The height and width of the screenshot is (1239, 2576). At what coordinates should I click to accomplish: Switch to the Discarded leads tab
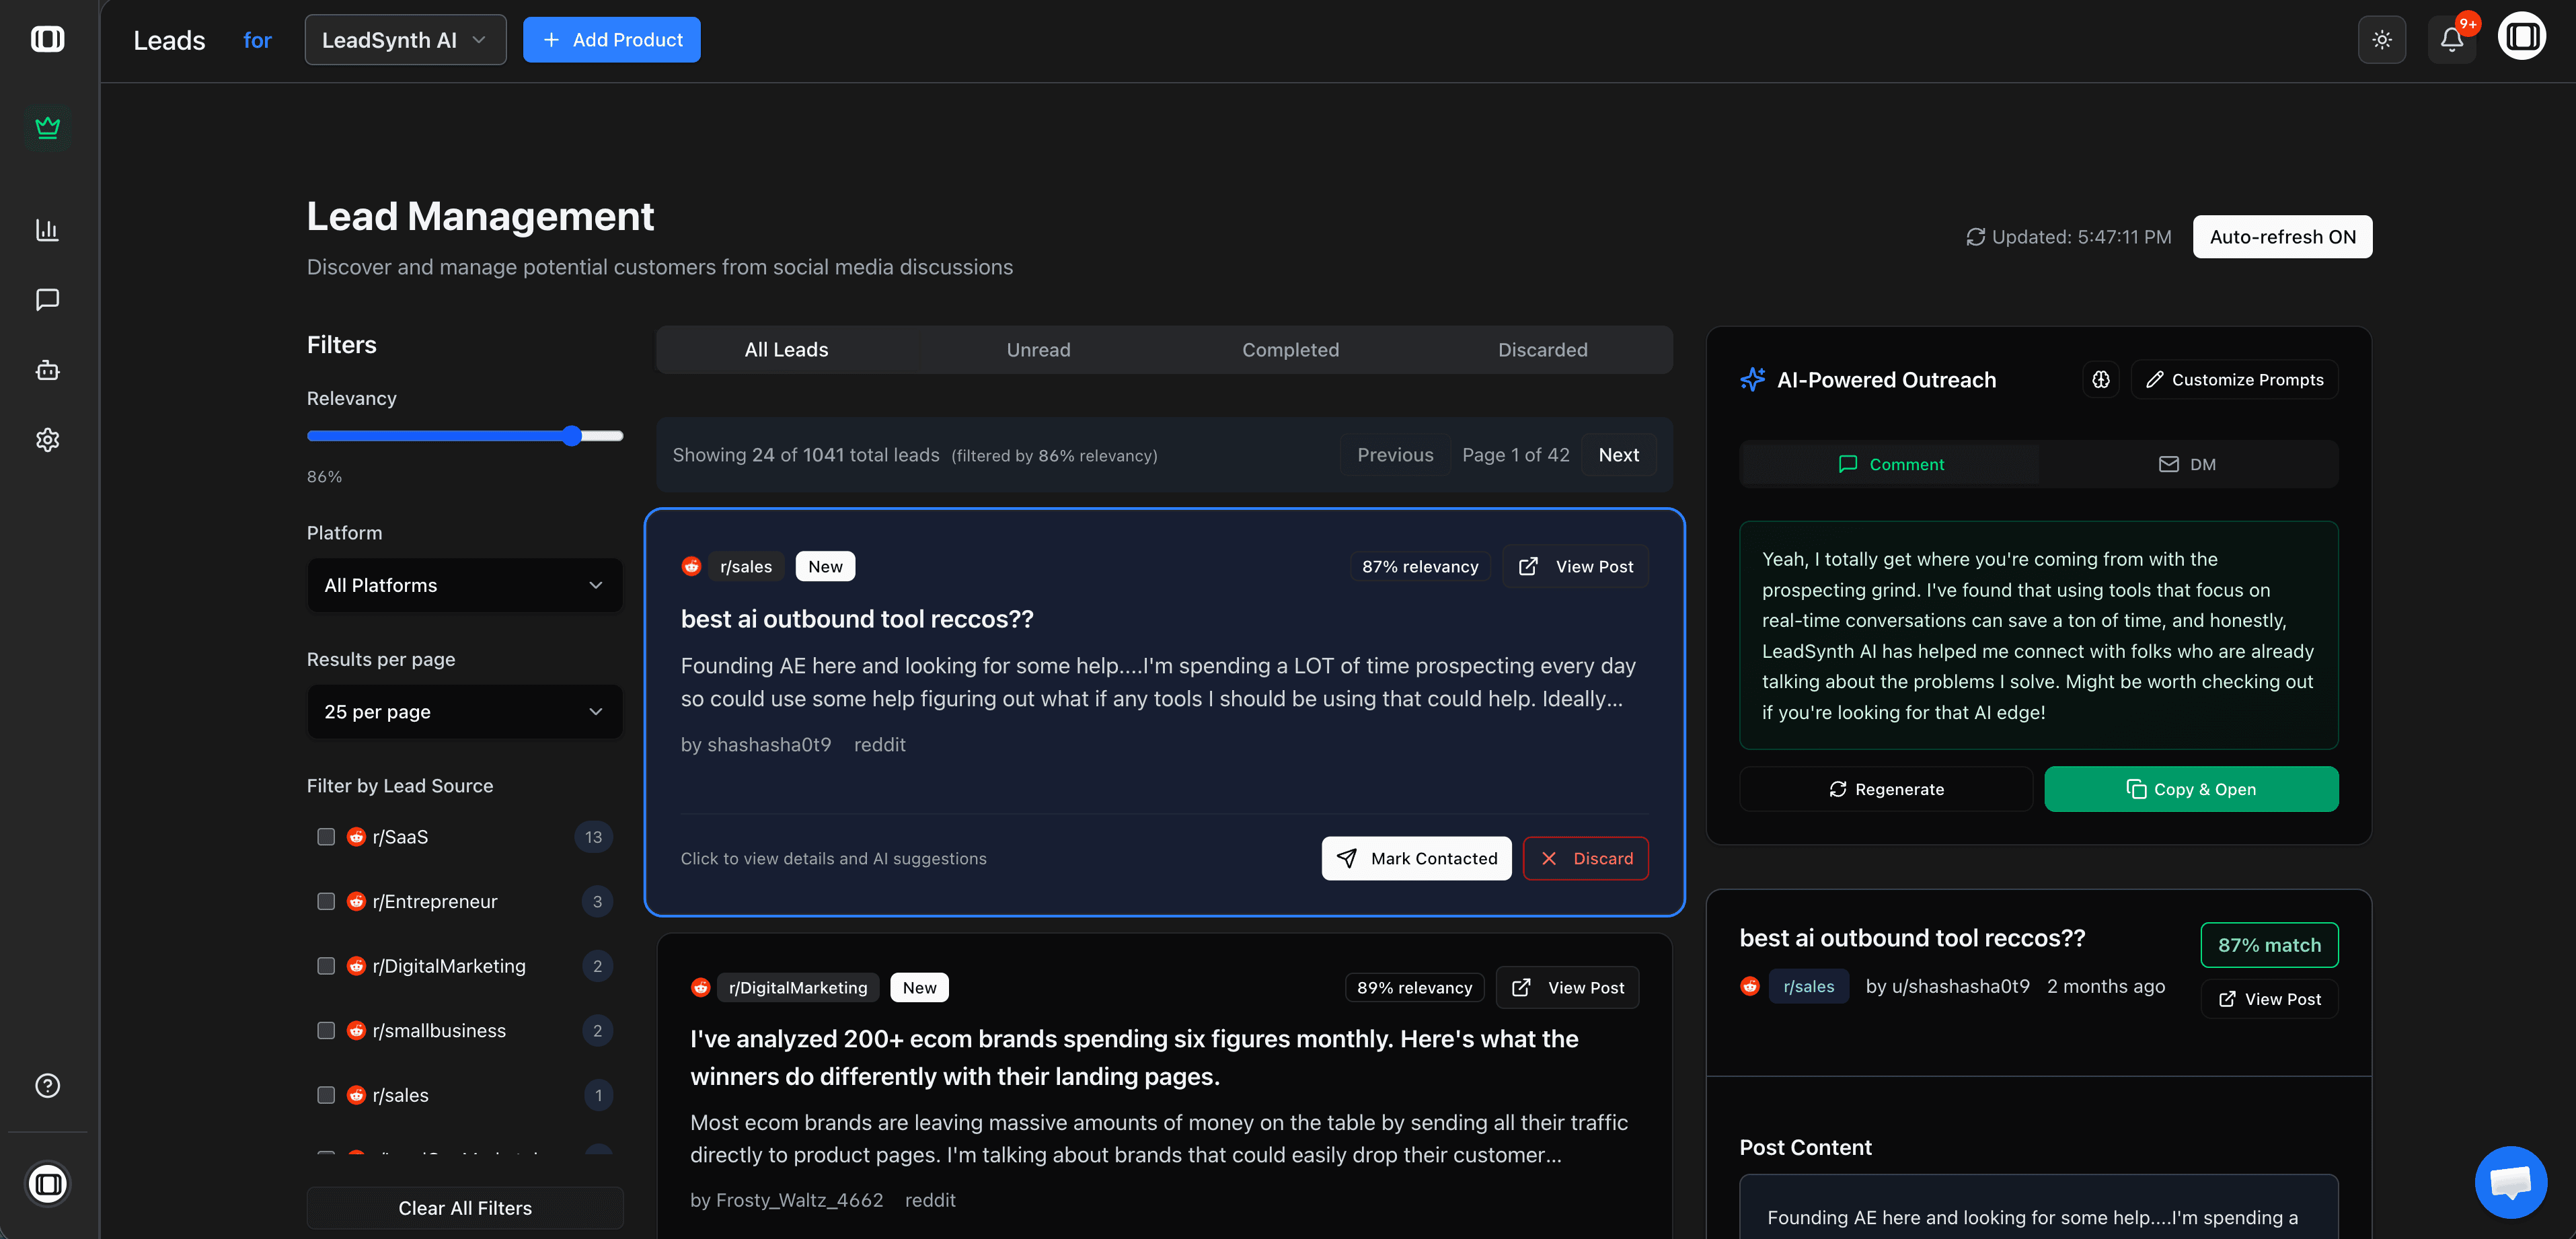(1542, 349)
